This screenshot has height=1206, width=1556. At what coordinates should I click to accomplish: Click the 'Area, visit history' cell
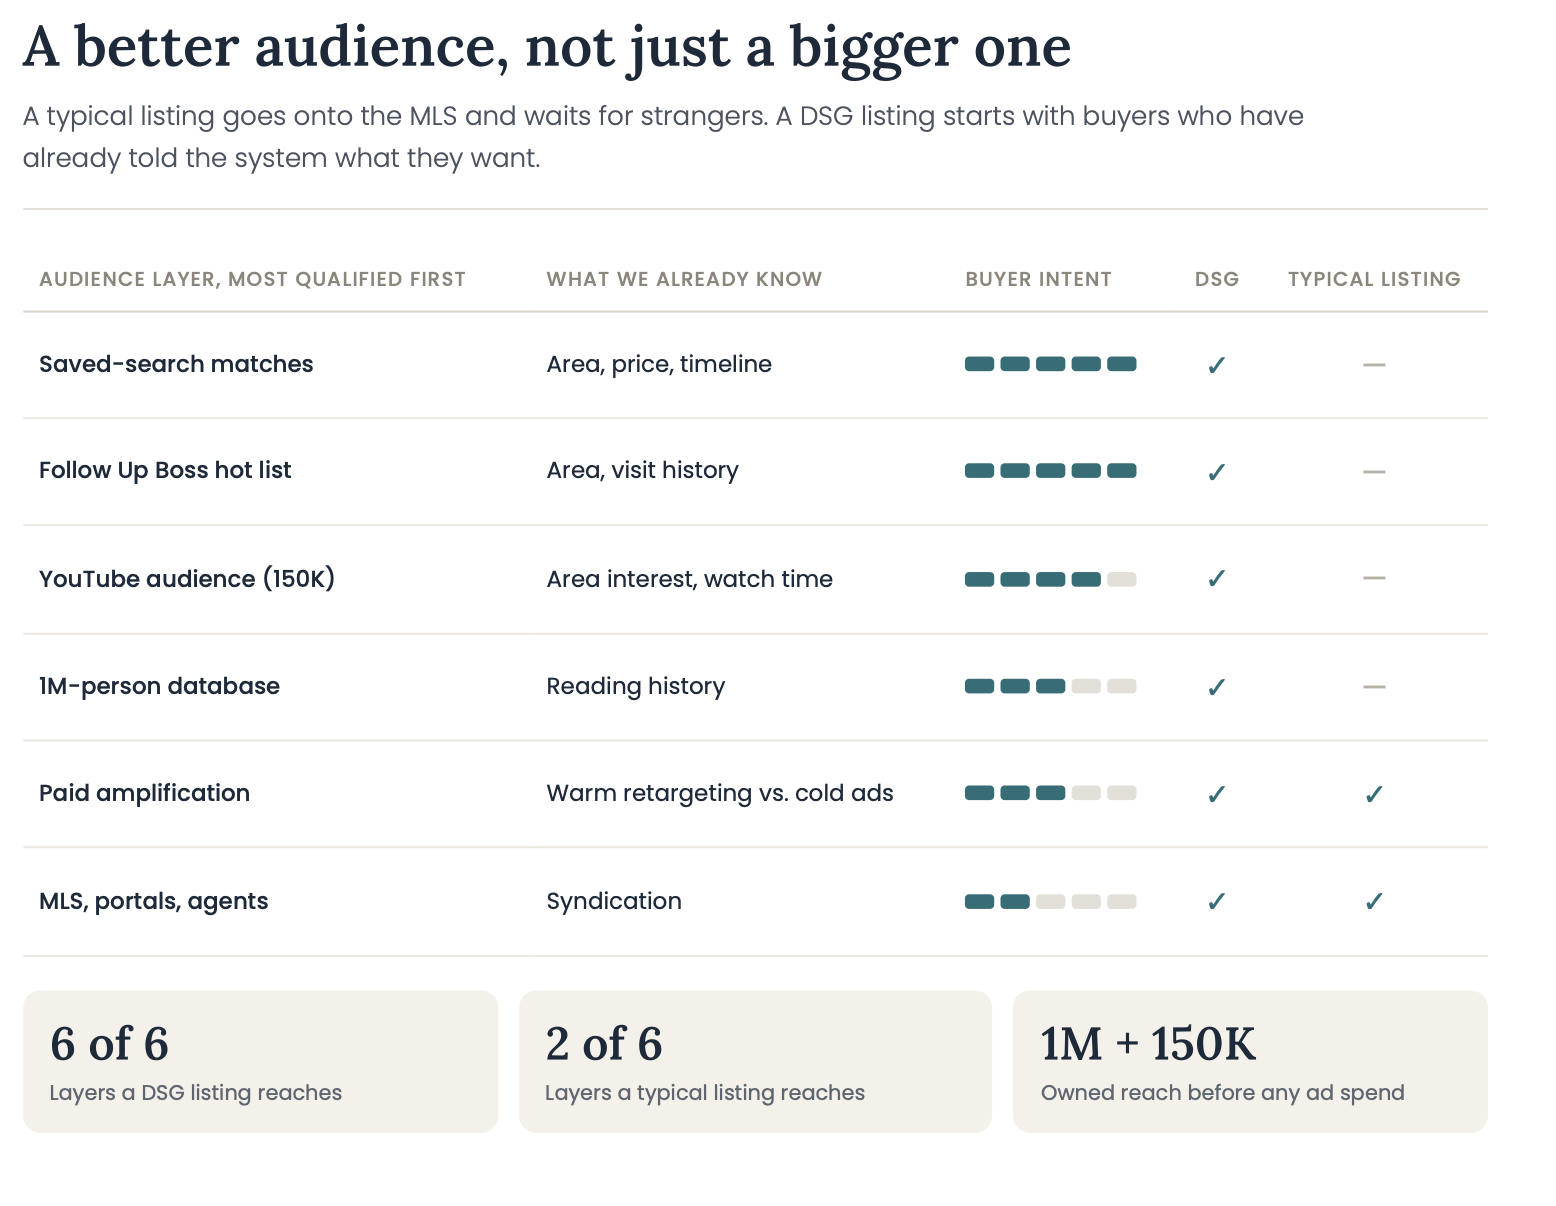coord(642,470)
